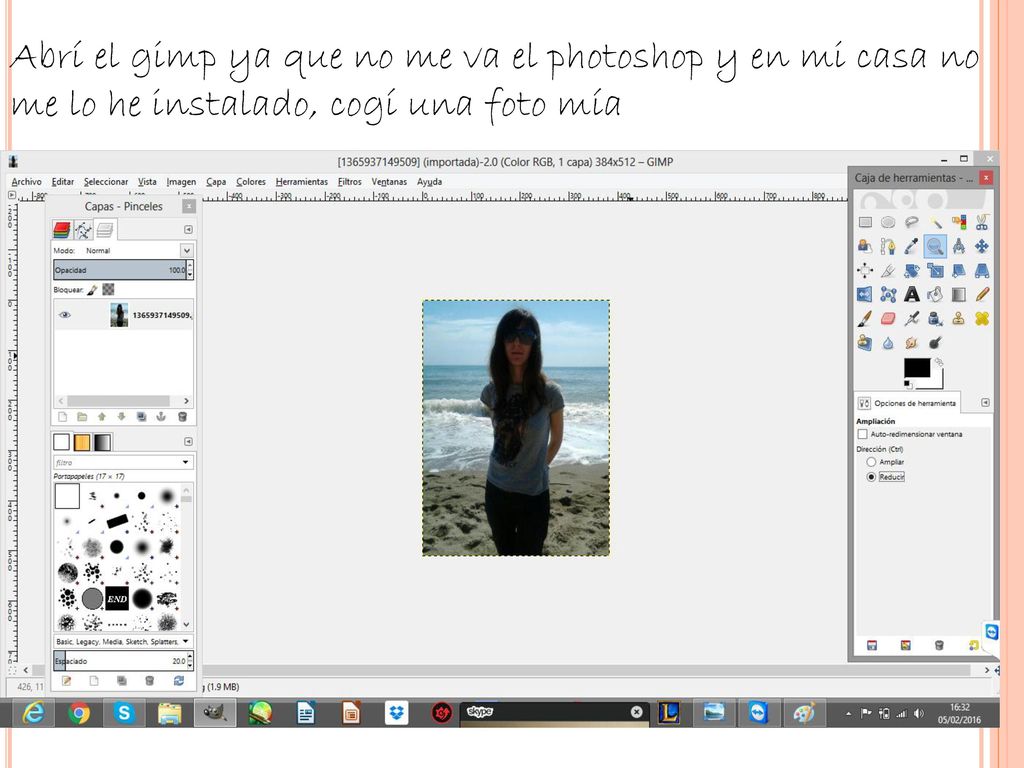Open the Seleccionar menu
Screen dimensions: 1024x768
tap(106, 182)
